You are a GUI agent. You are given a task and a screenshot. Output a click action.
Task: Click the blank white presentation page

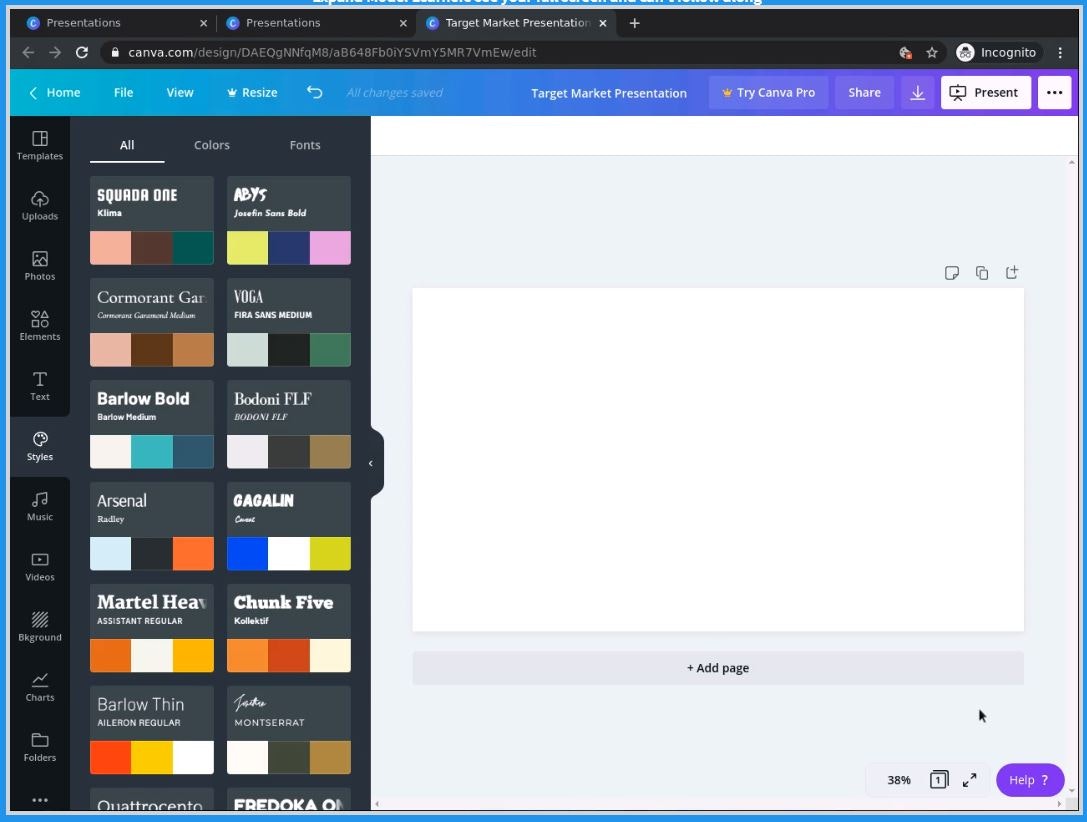pos(718,460)
